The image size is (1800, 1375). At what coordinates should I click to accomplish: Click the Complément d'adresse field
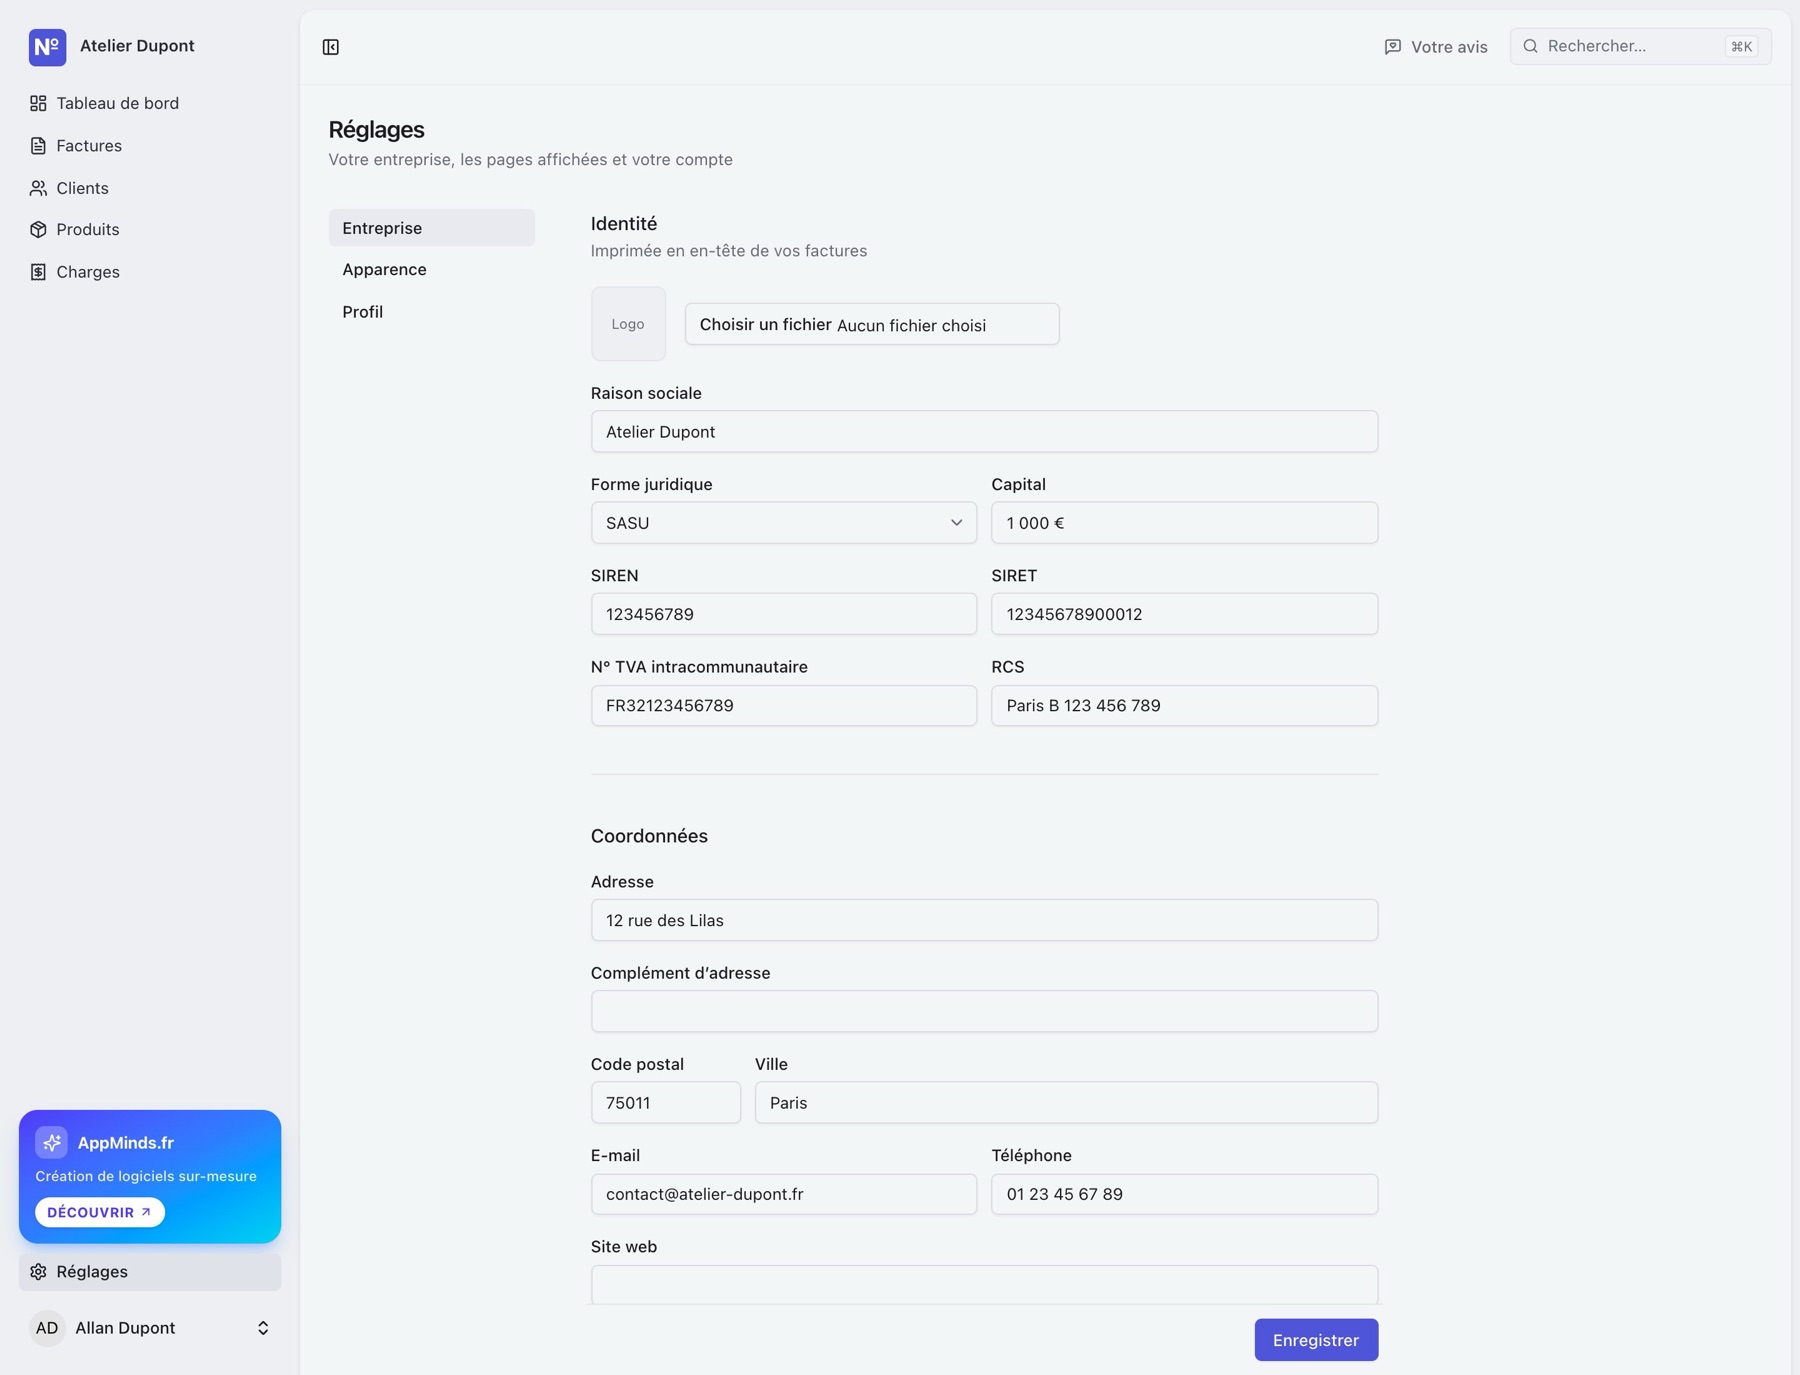tap(984, 1011)
